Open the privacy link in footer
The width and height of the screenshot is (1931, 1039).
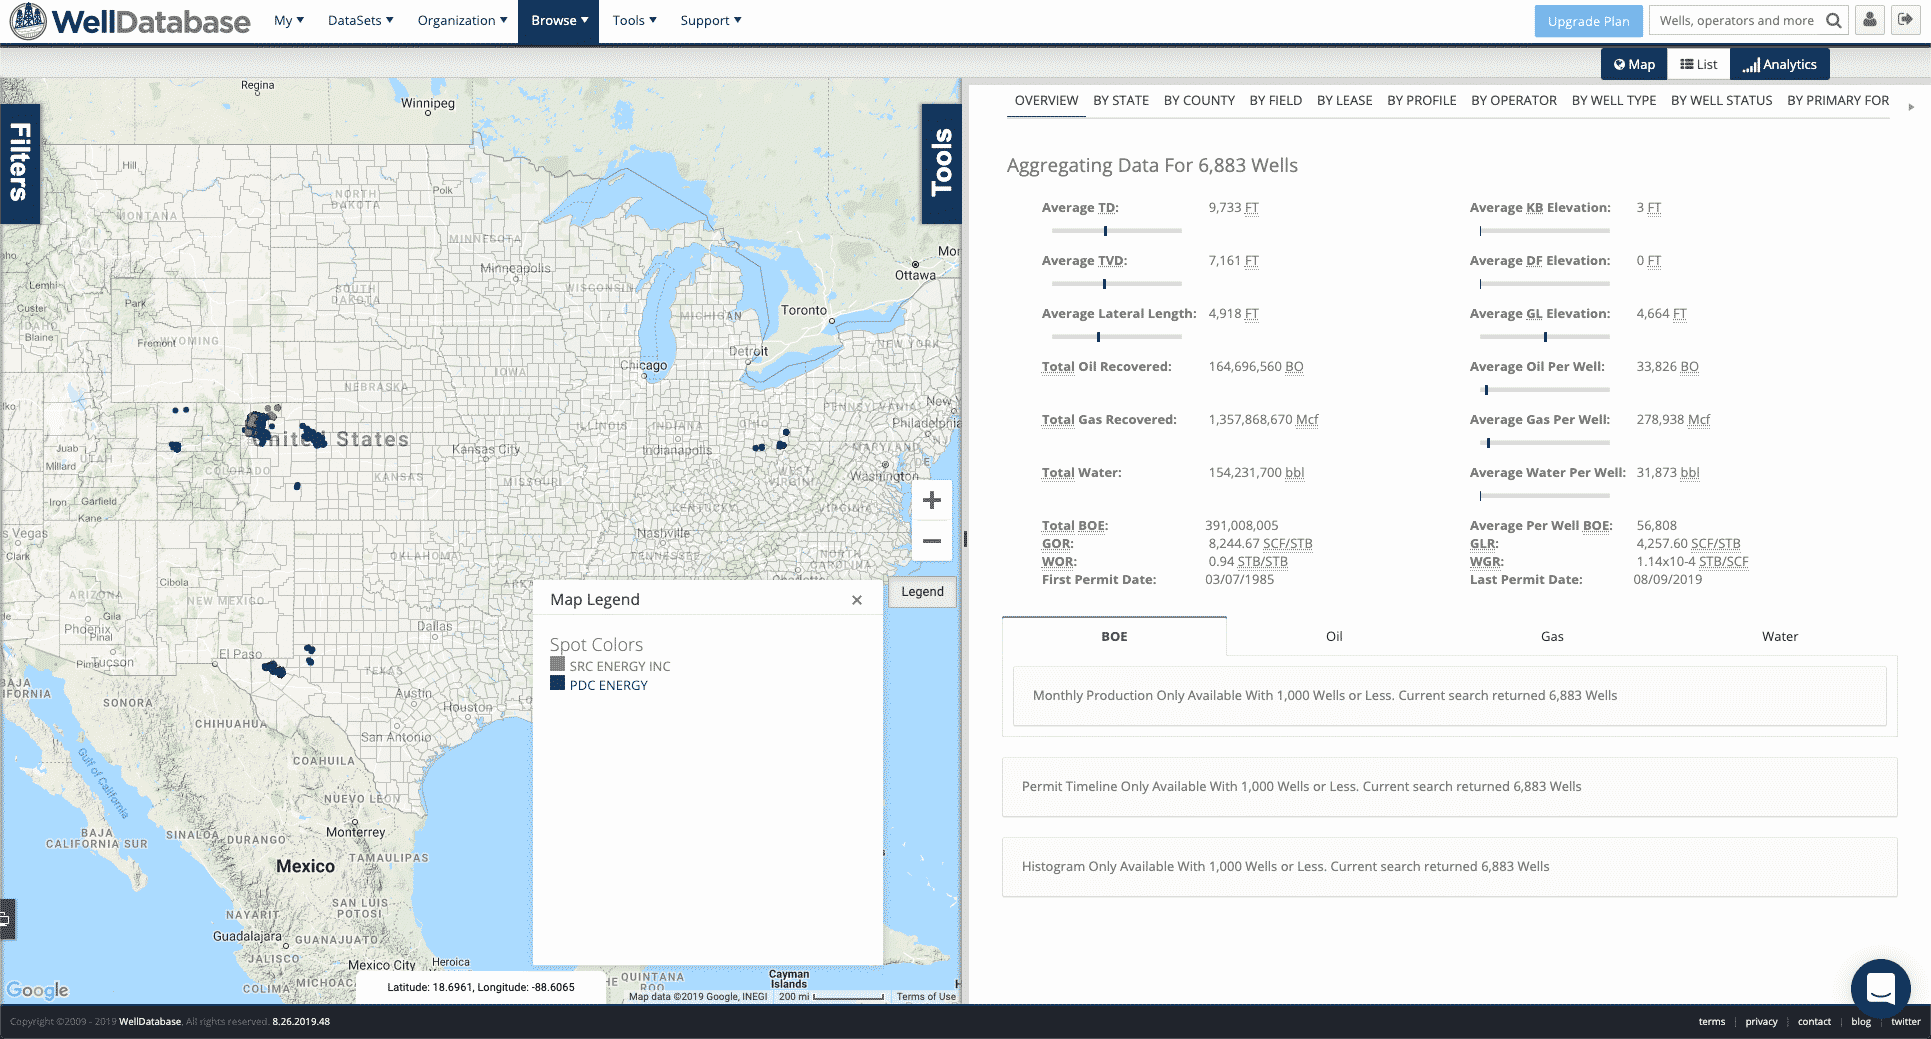pos(1761,1021)
